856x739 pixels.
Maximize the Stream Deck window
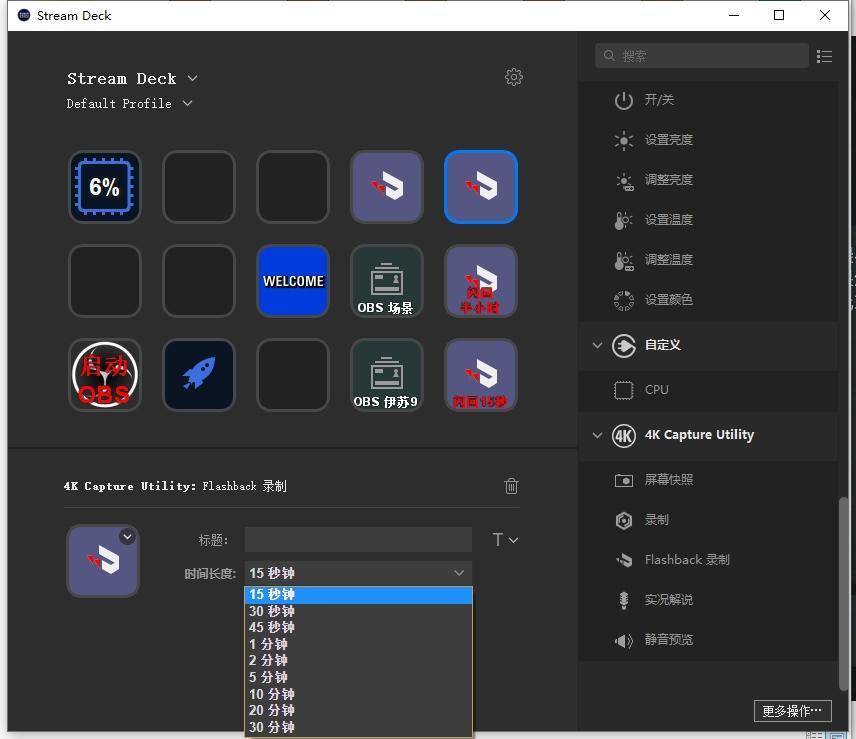click(x=779, y=15)
